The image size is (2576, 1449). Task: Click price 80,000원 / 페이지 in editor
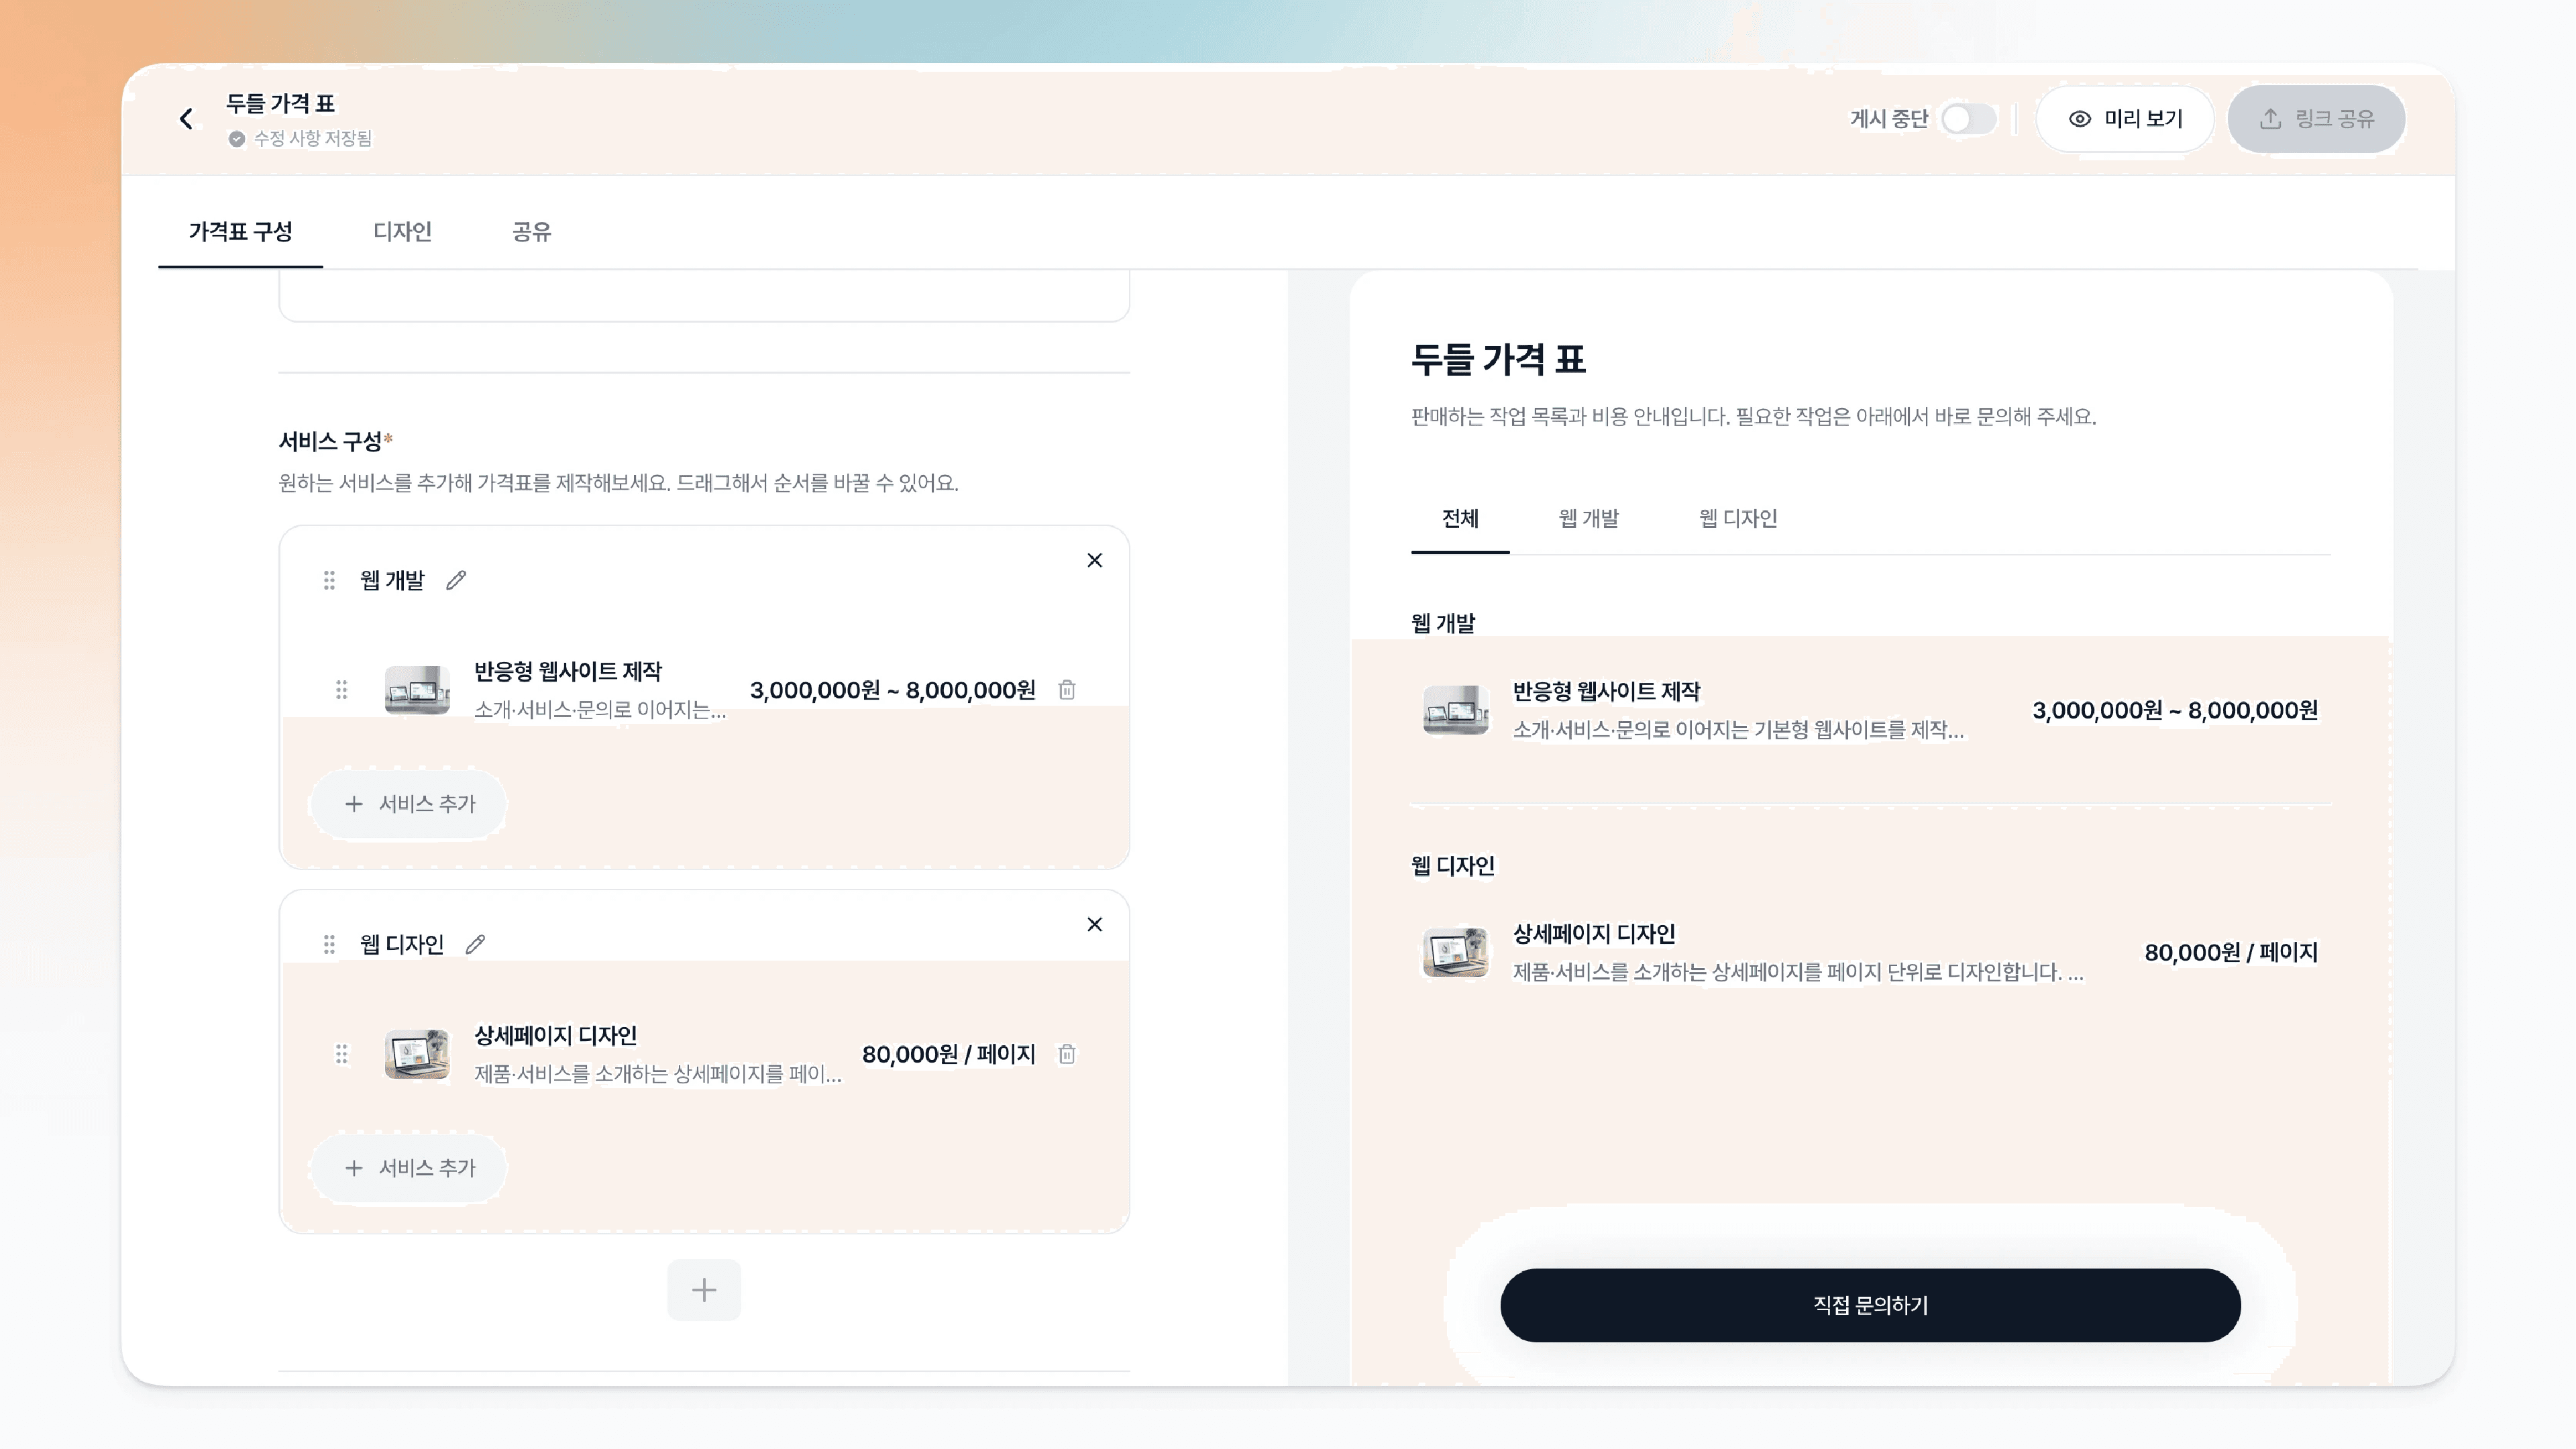949,1054
